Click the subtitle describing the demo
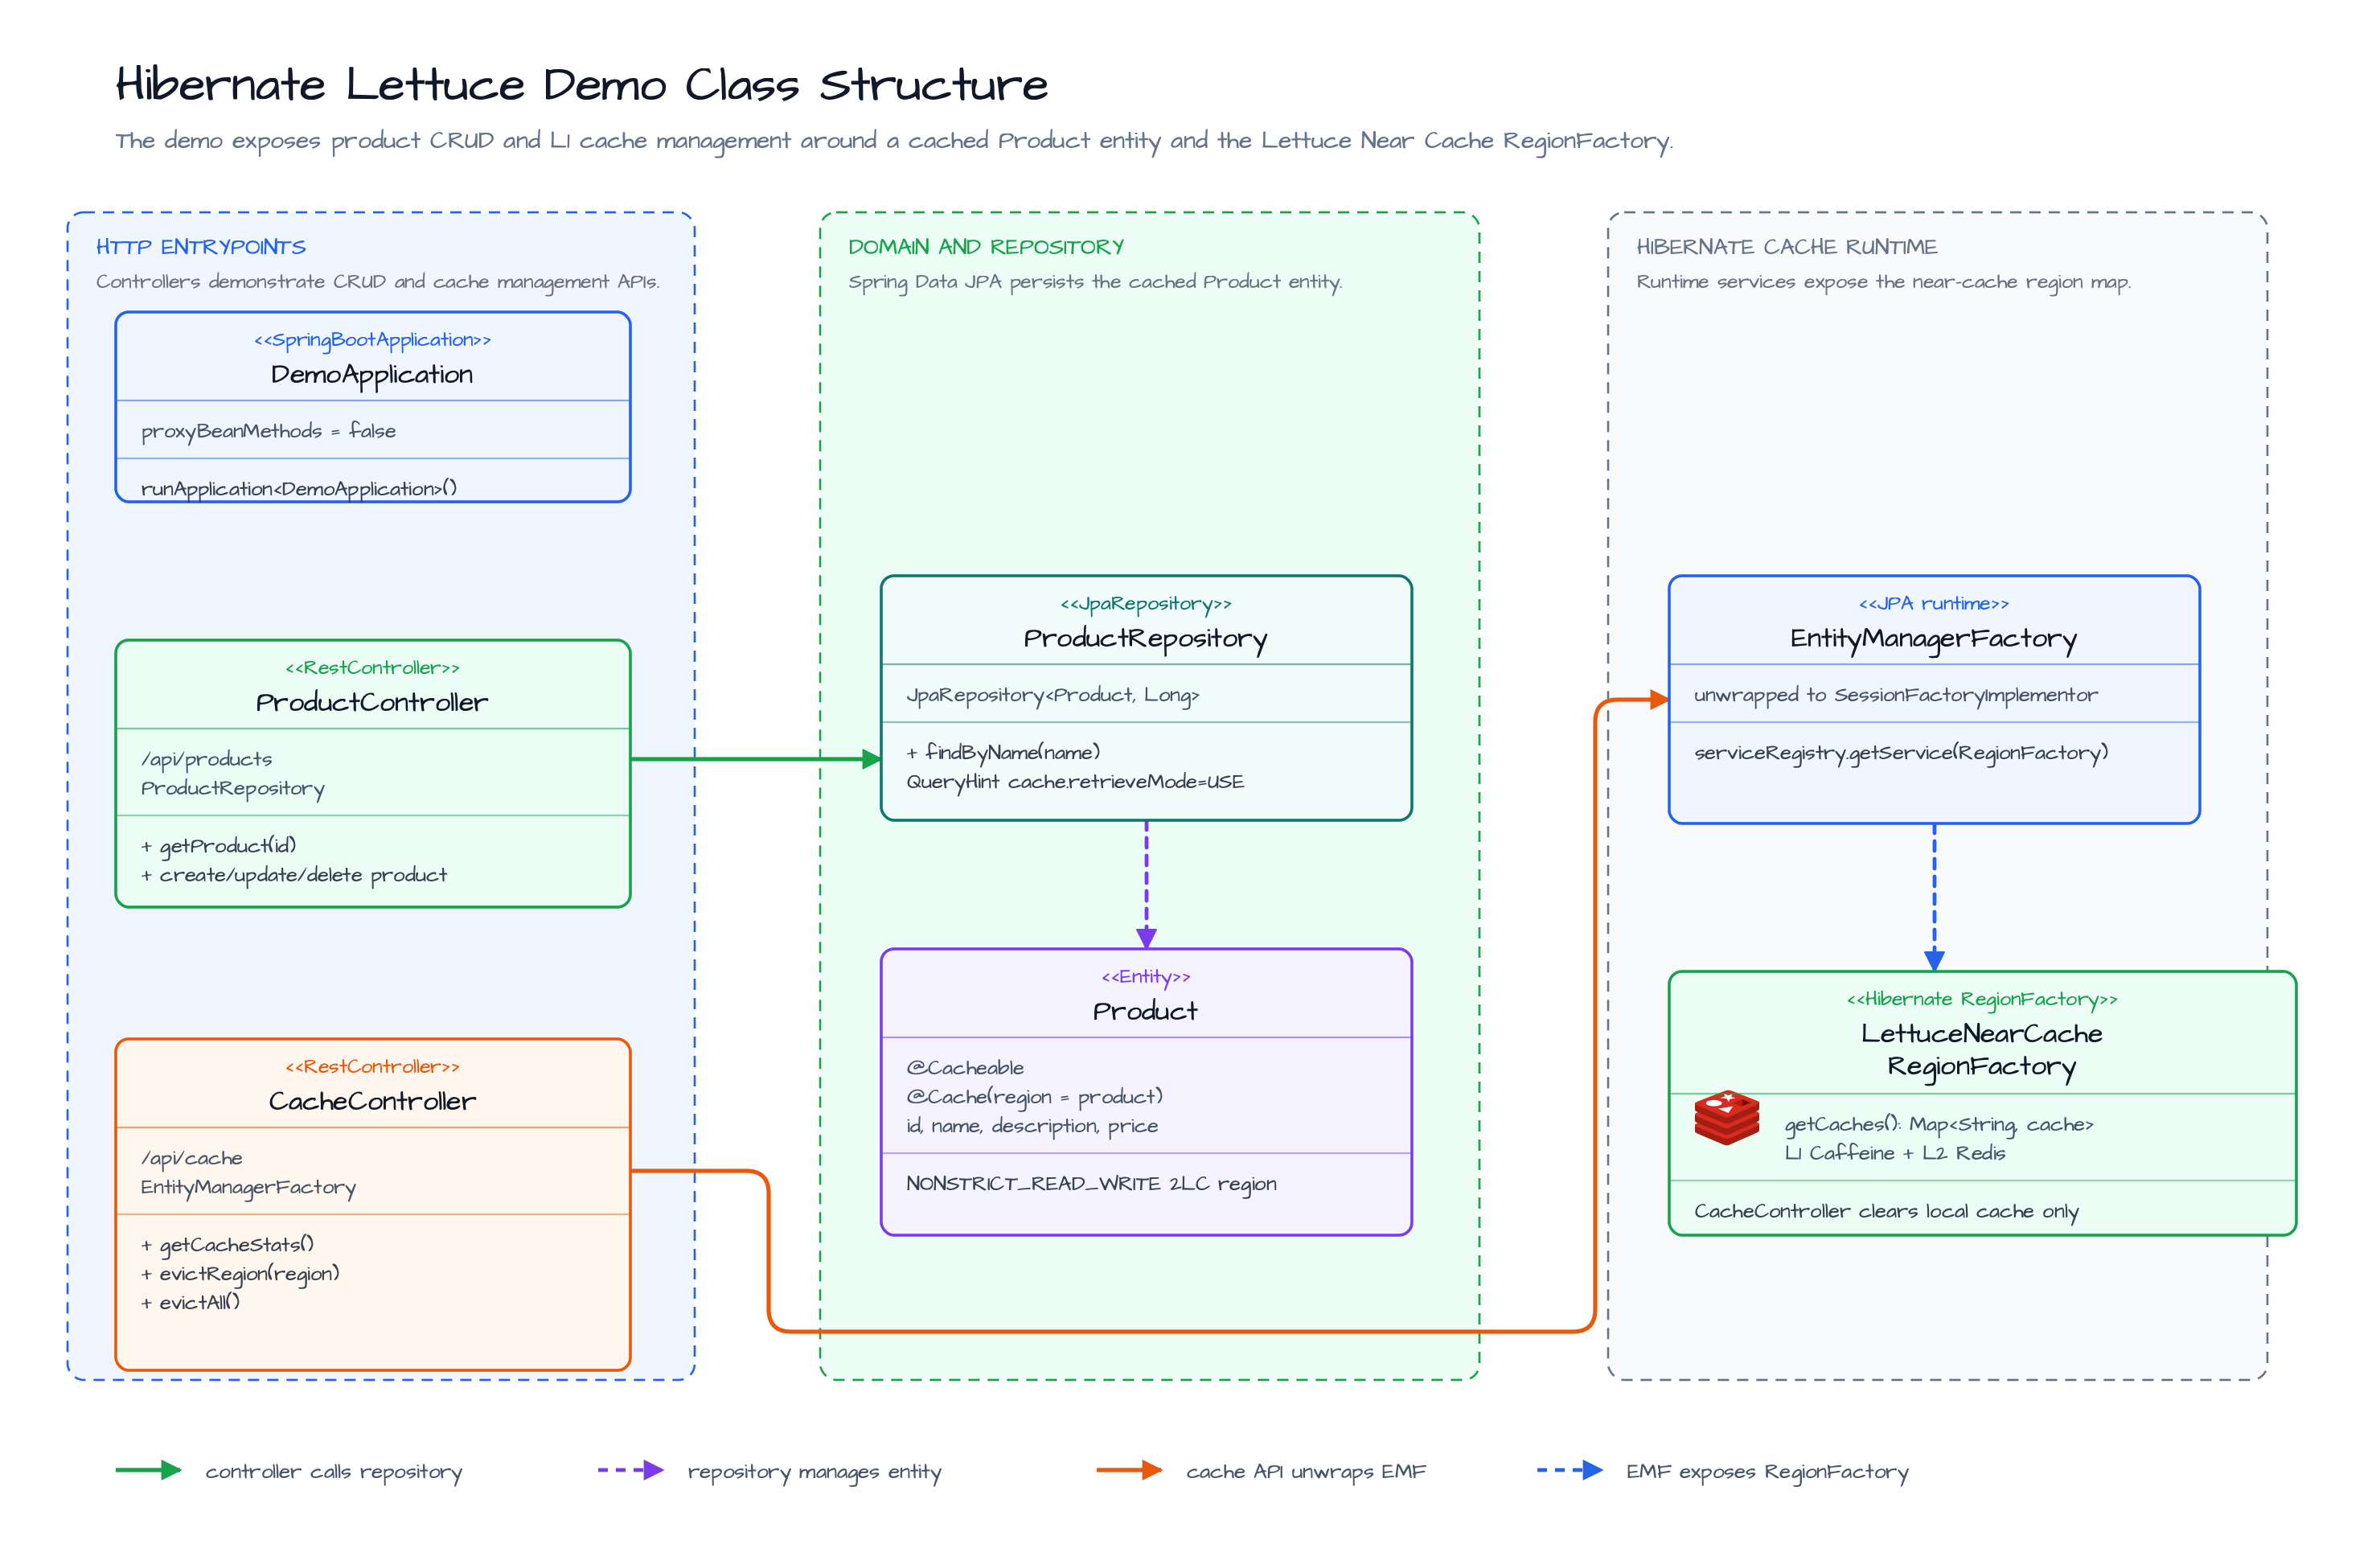This screenshot has height=1544, width=2380. click(894, 141)
